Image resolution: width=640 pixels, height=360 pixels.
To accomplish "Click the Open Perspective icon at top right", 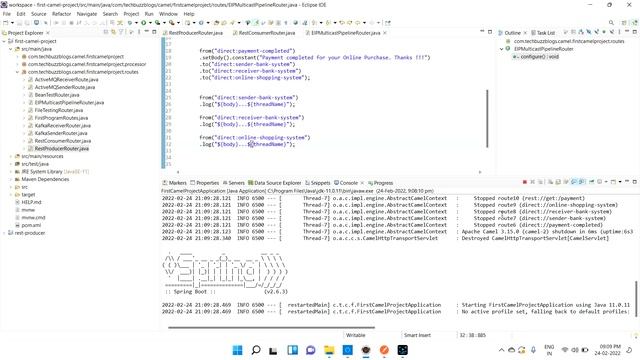I will pos(624,23).
